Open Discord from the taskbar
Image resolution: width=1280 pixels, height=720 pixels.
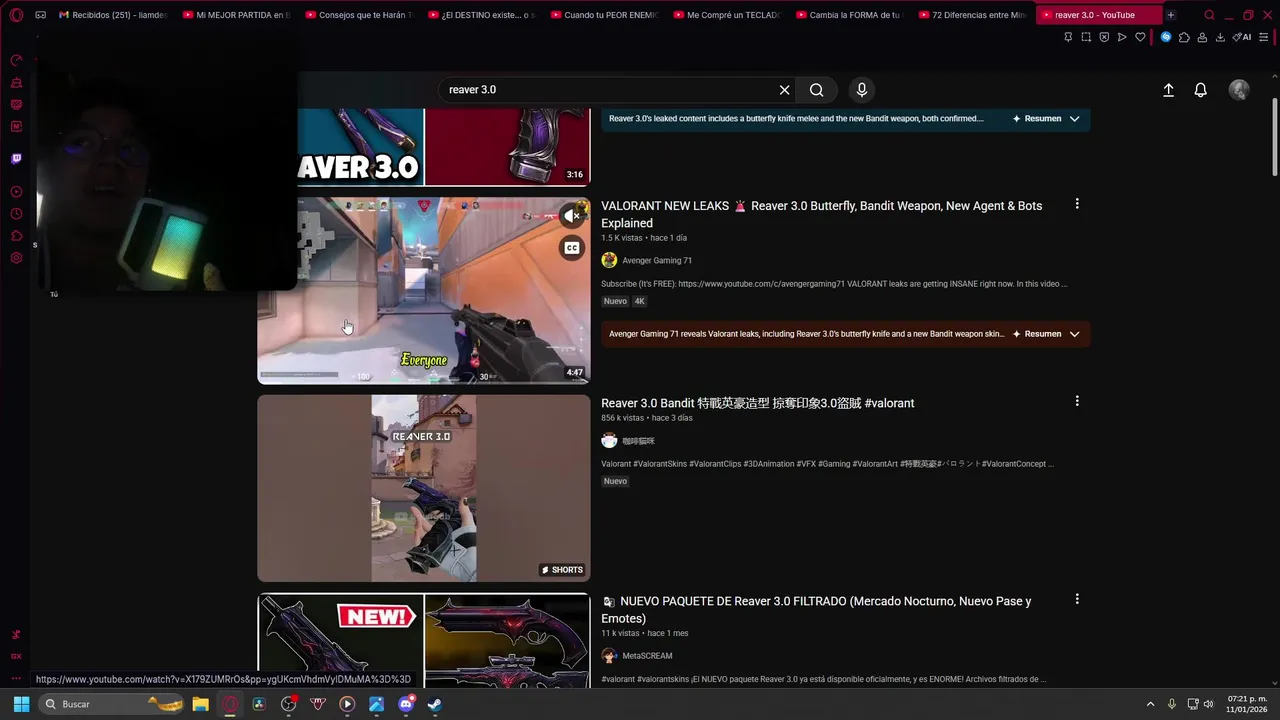click(406, 704)
